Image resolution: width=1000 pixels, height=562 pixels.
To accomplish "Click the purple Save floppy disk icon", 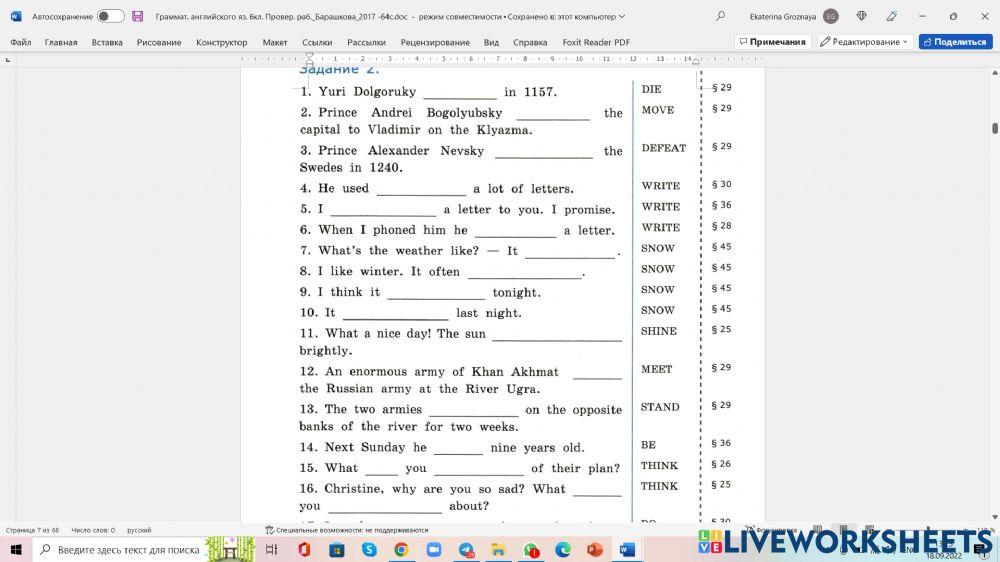I will point(137,16).
